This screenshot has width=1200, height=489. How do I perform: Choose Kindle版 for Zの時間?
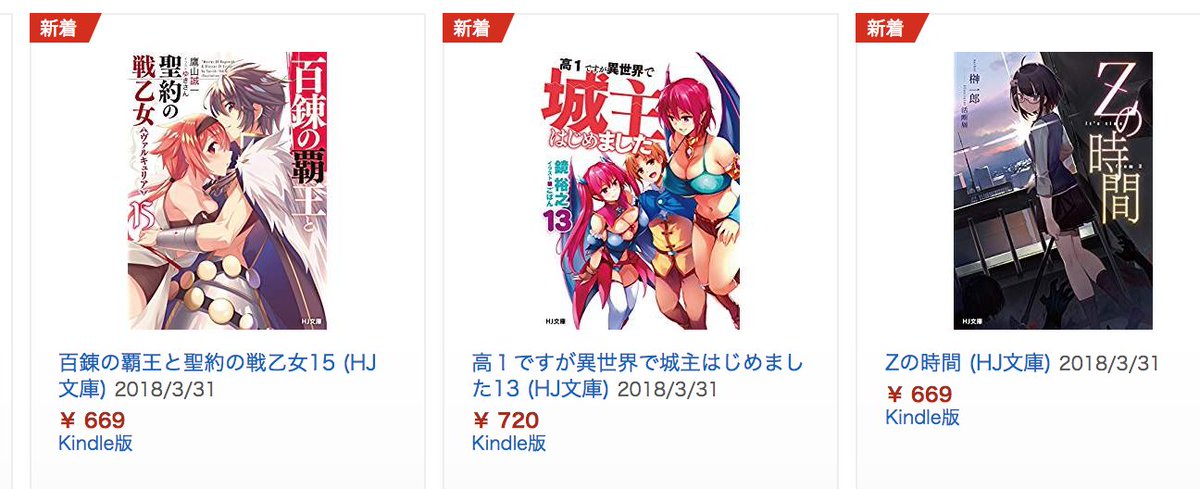922,417
